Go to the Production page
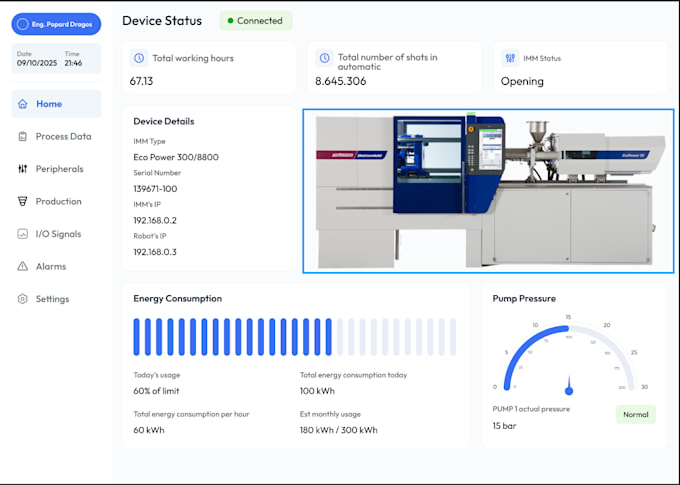The height and width of the screenshot is (485, 680). pos(58,201)
